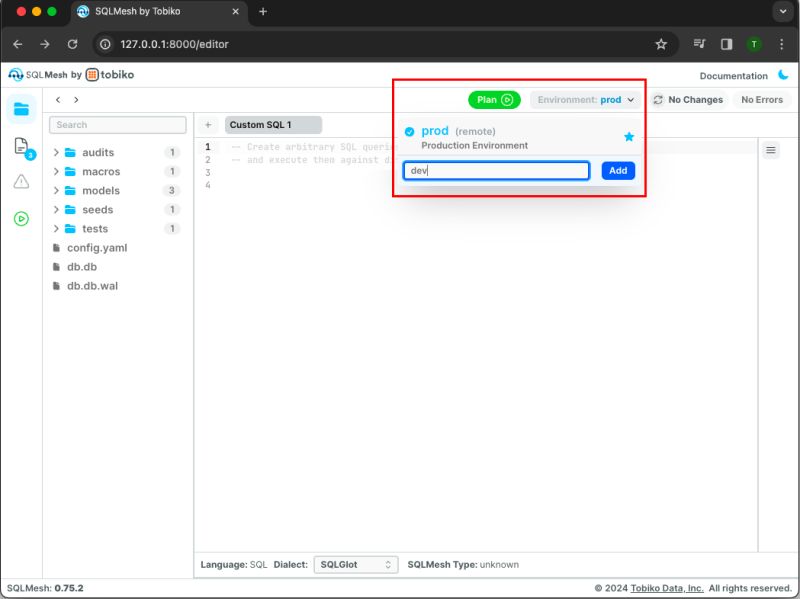Open the editor hamburger menu icon
Screen dimensions: 800x599
point(769,149)
